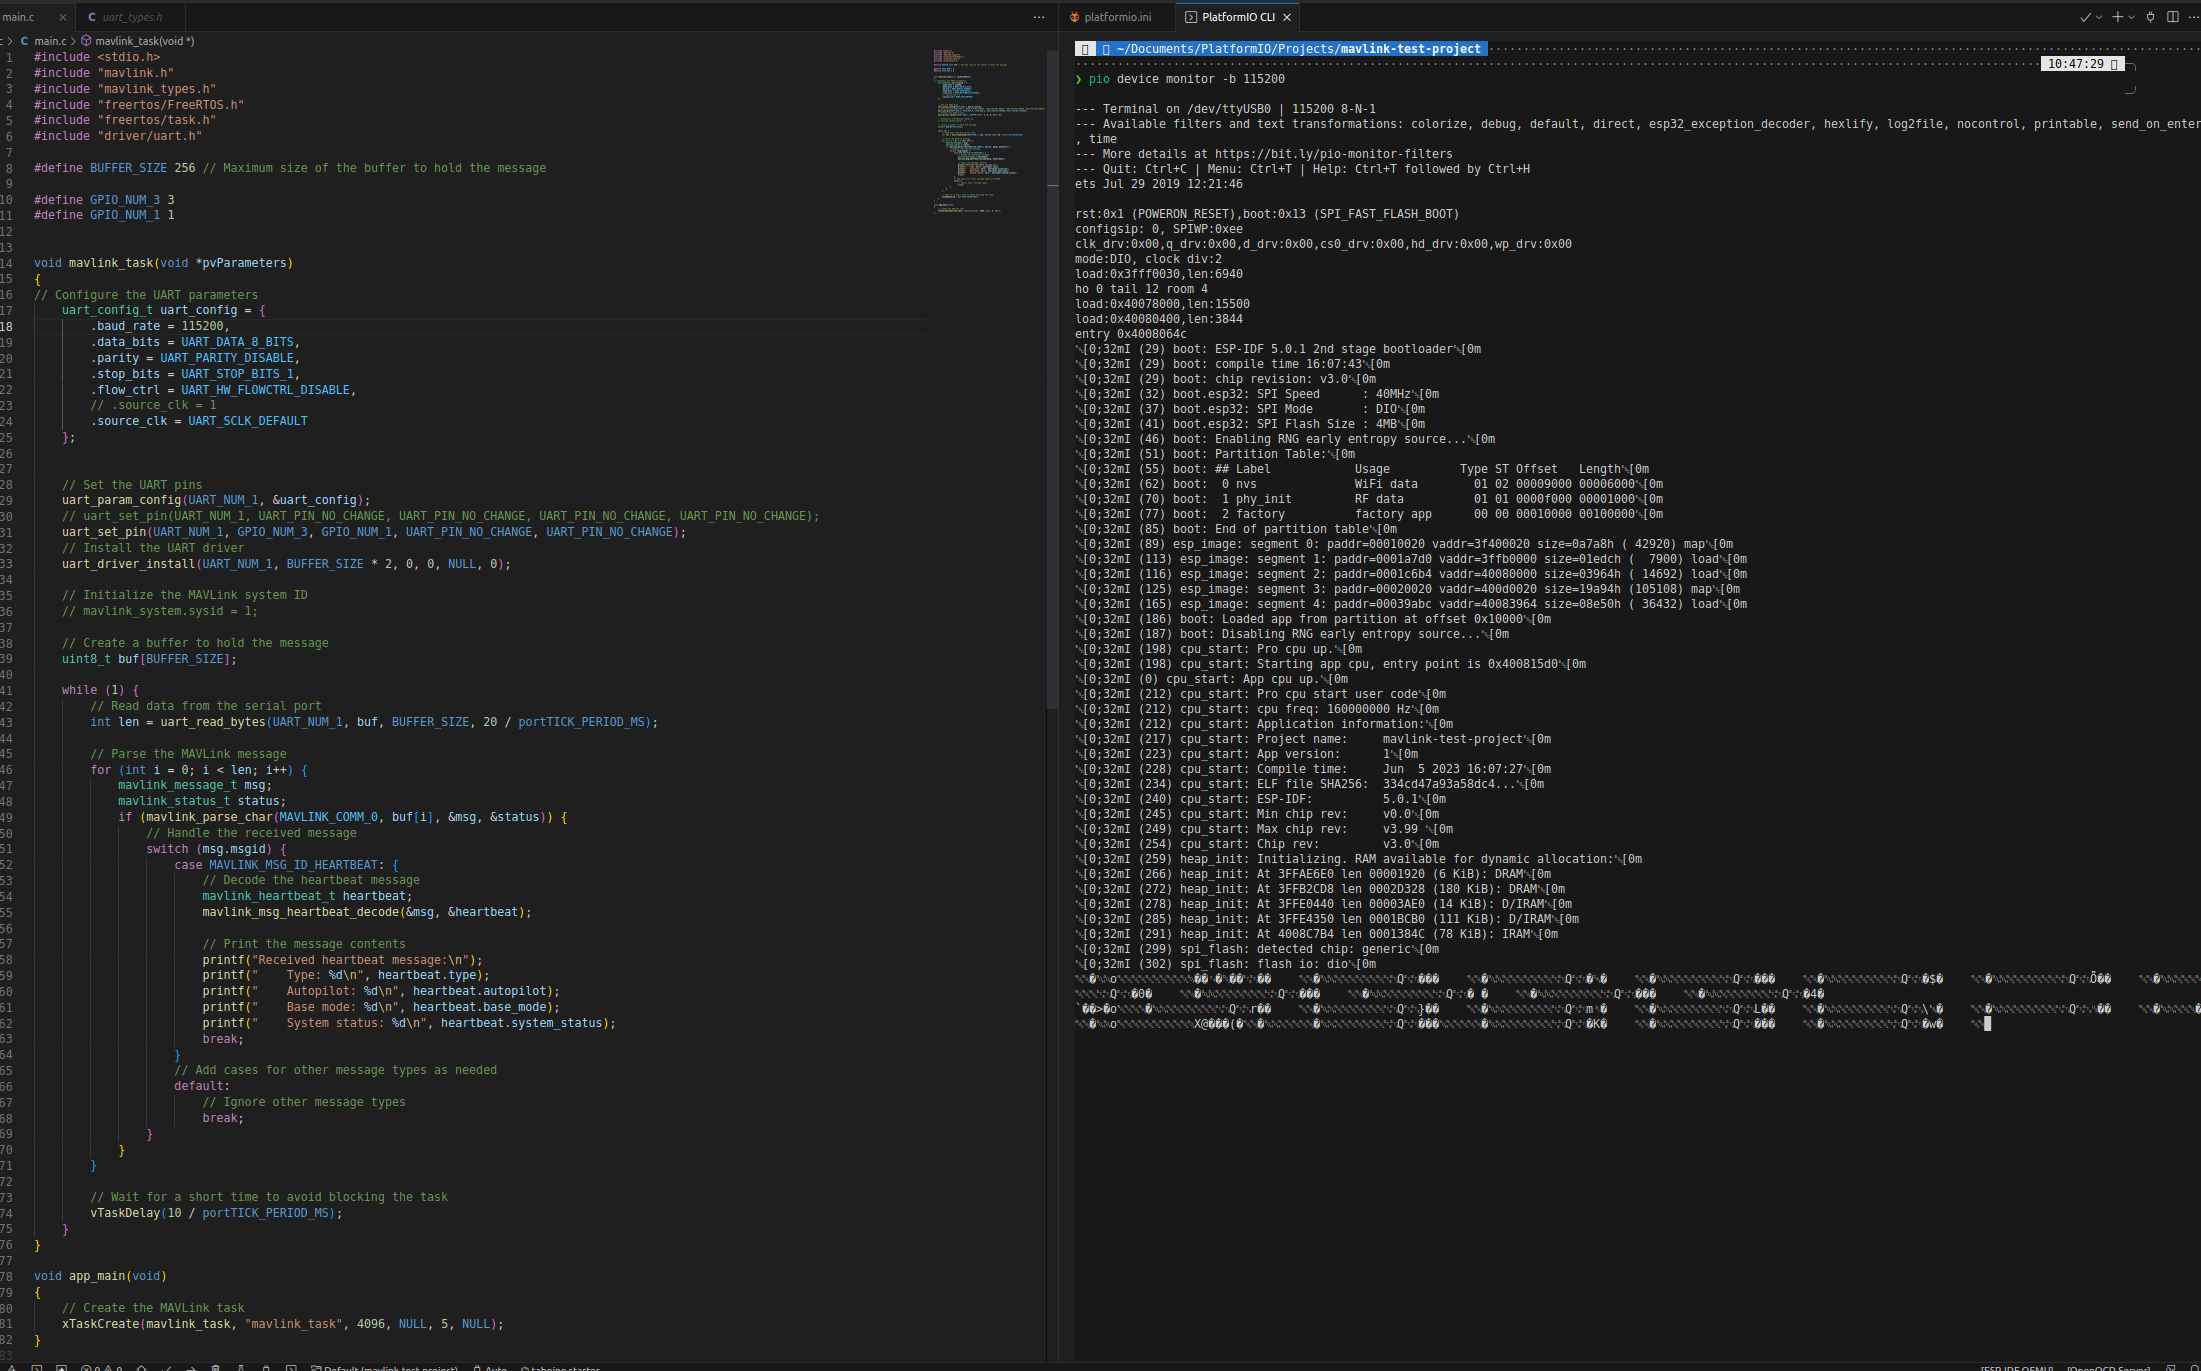Click the terminal block cursor after garbled output
The width and height of the screenshot is (2201, 1371).
tap(1987, 1024)
